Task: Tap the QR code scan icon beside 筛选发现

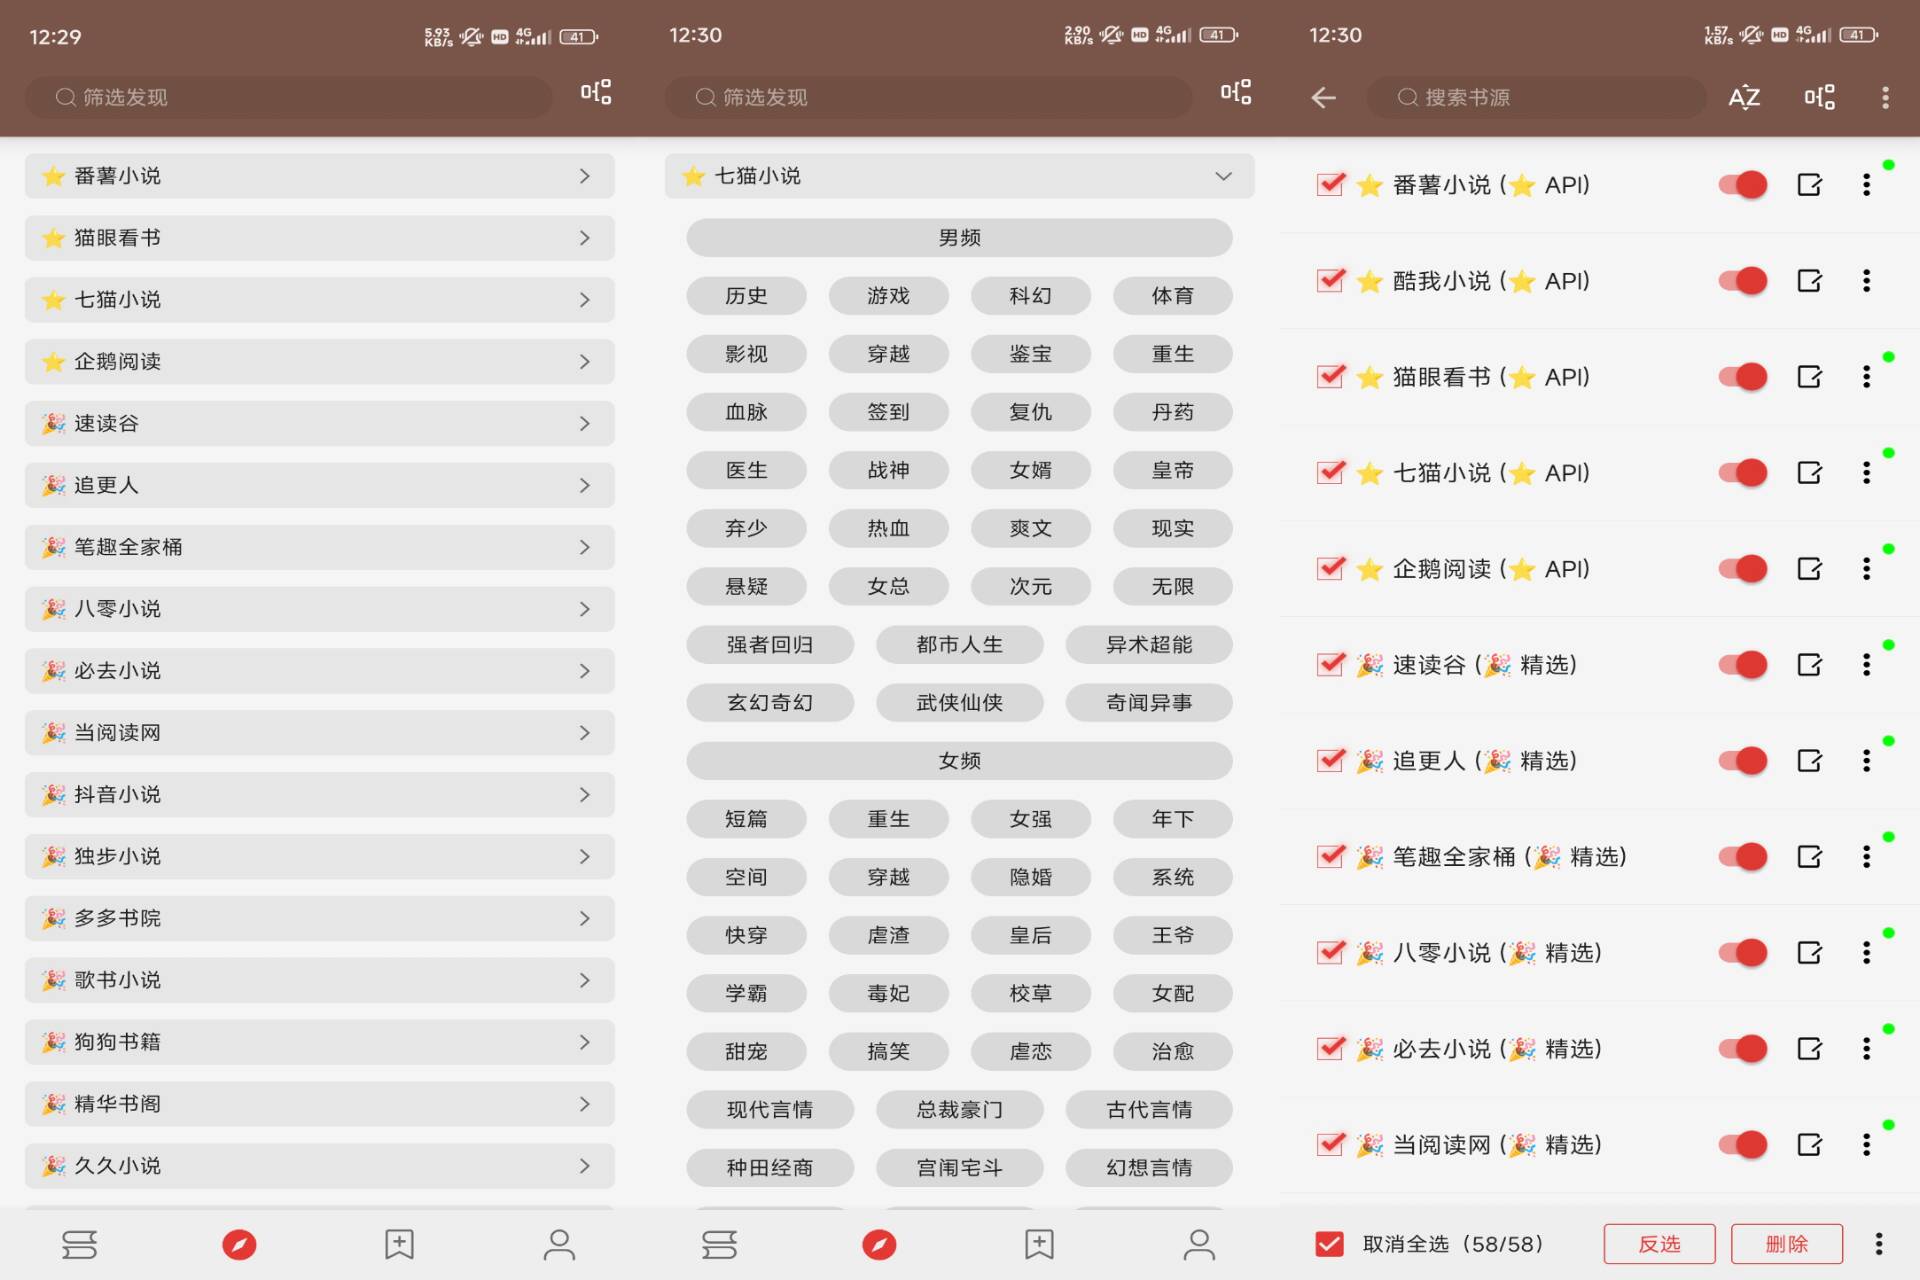Action: coord(594,96)
